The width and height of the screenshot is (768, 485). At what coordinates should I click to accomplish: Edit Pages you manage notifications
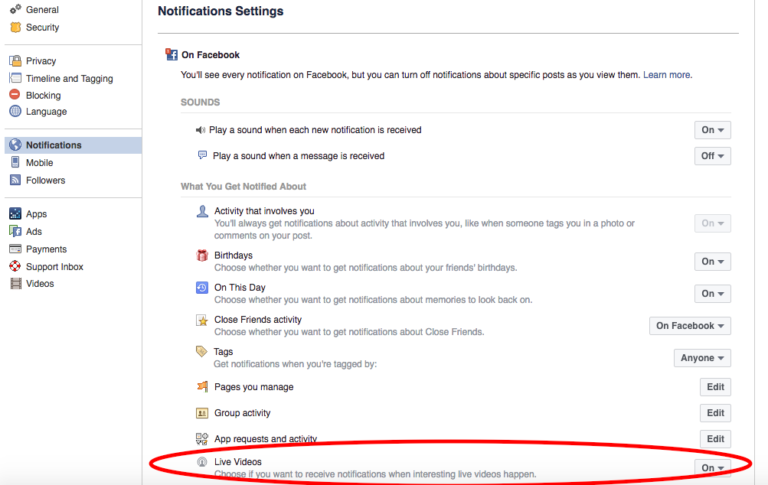[x=716, y=387]
